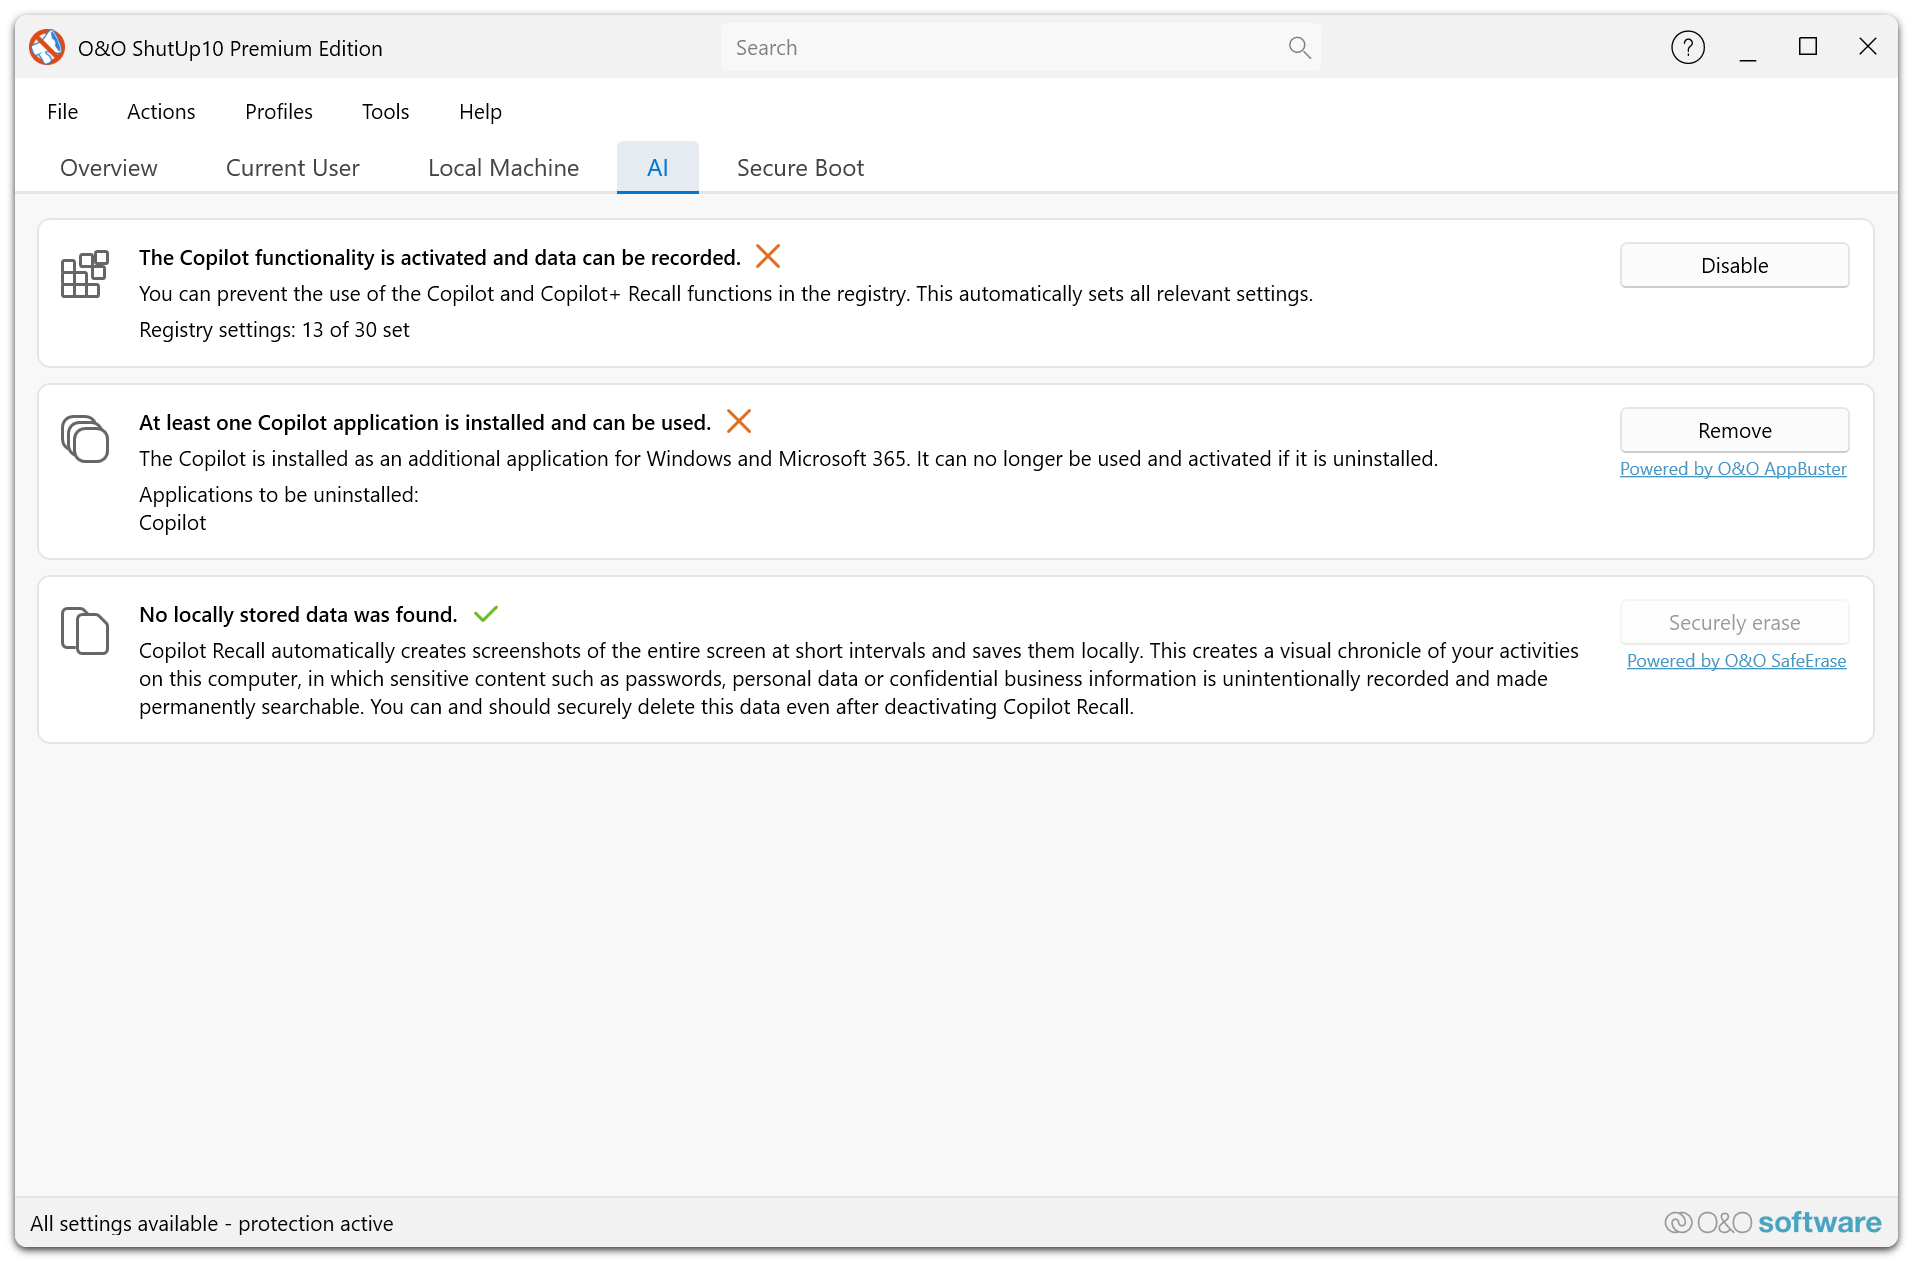
Task: Click the O&O ShutUp10 app logo icon
Action: point(47,48)
